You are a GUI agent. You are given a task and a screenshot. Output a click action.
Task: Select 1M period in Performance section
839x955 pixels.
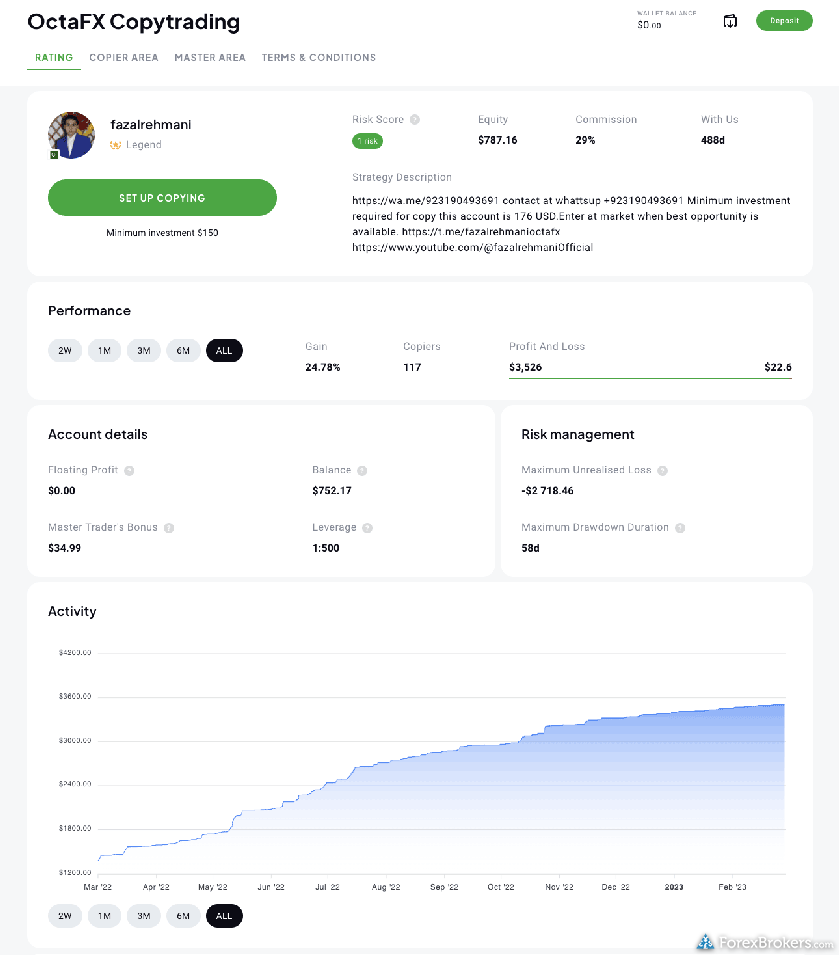coord(105,351)
